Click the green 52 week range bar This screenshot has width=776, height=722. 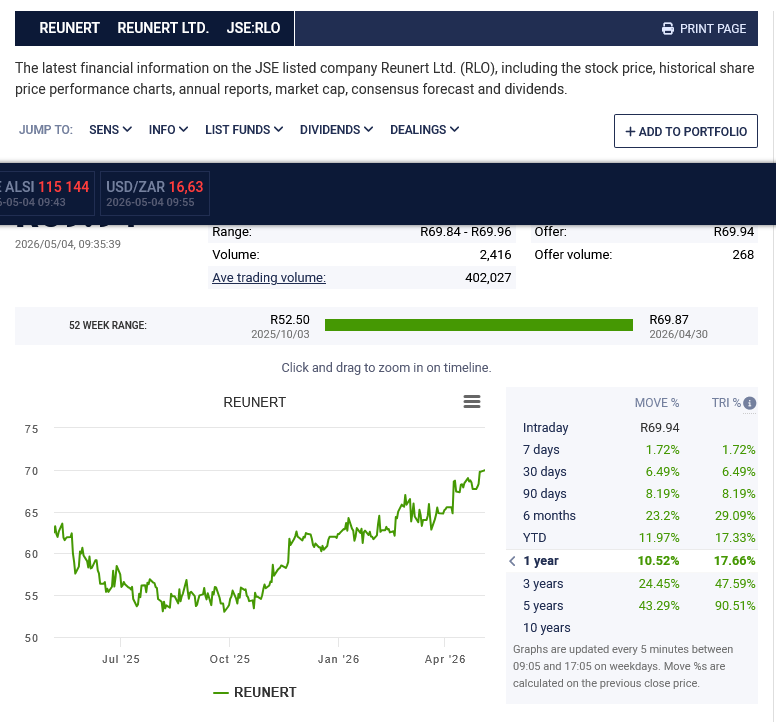click(479, 325)
